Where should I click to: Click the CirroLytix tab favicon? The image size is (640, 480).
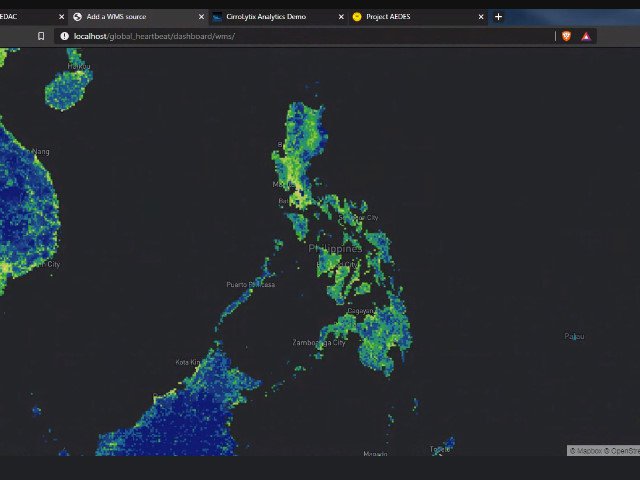pyautogui.click(x=217, y=17)
